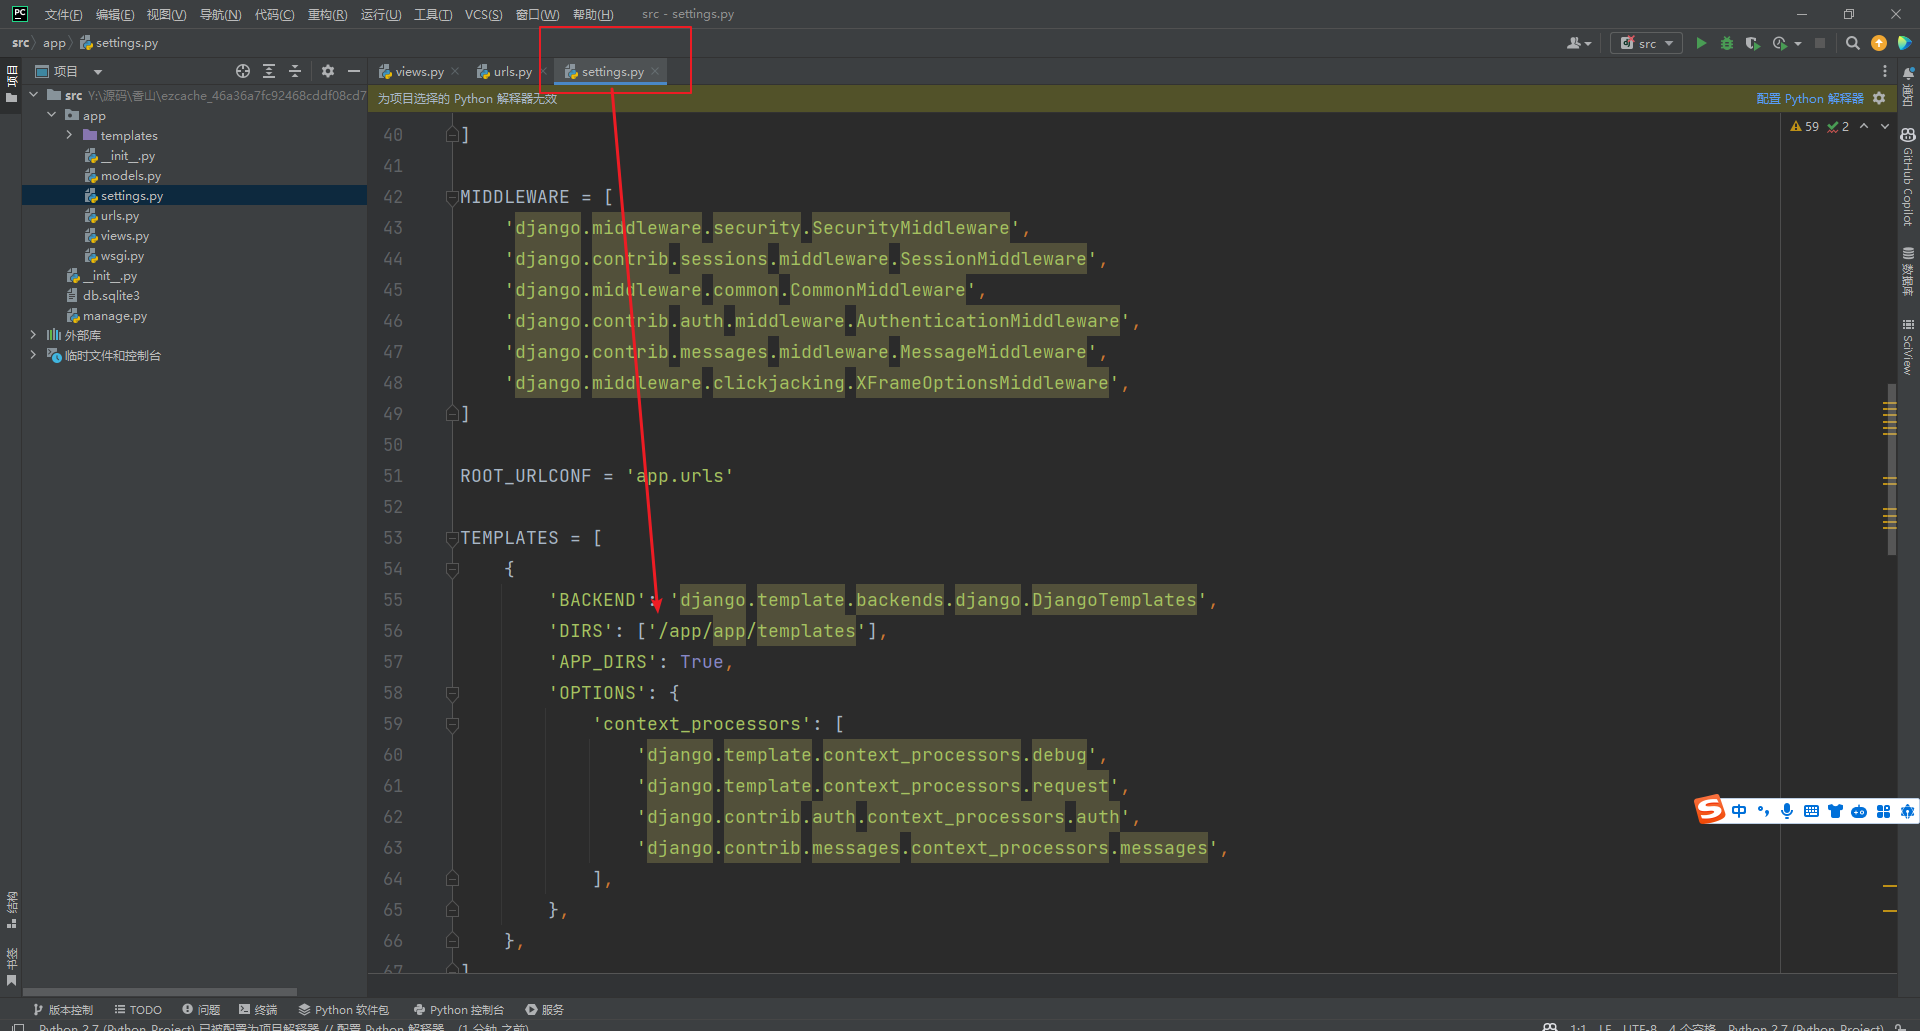
Task: Click the fold end marker on line 49
Action: pos(452,414)
